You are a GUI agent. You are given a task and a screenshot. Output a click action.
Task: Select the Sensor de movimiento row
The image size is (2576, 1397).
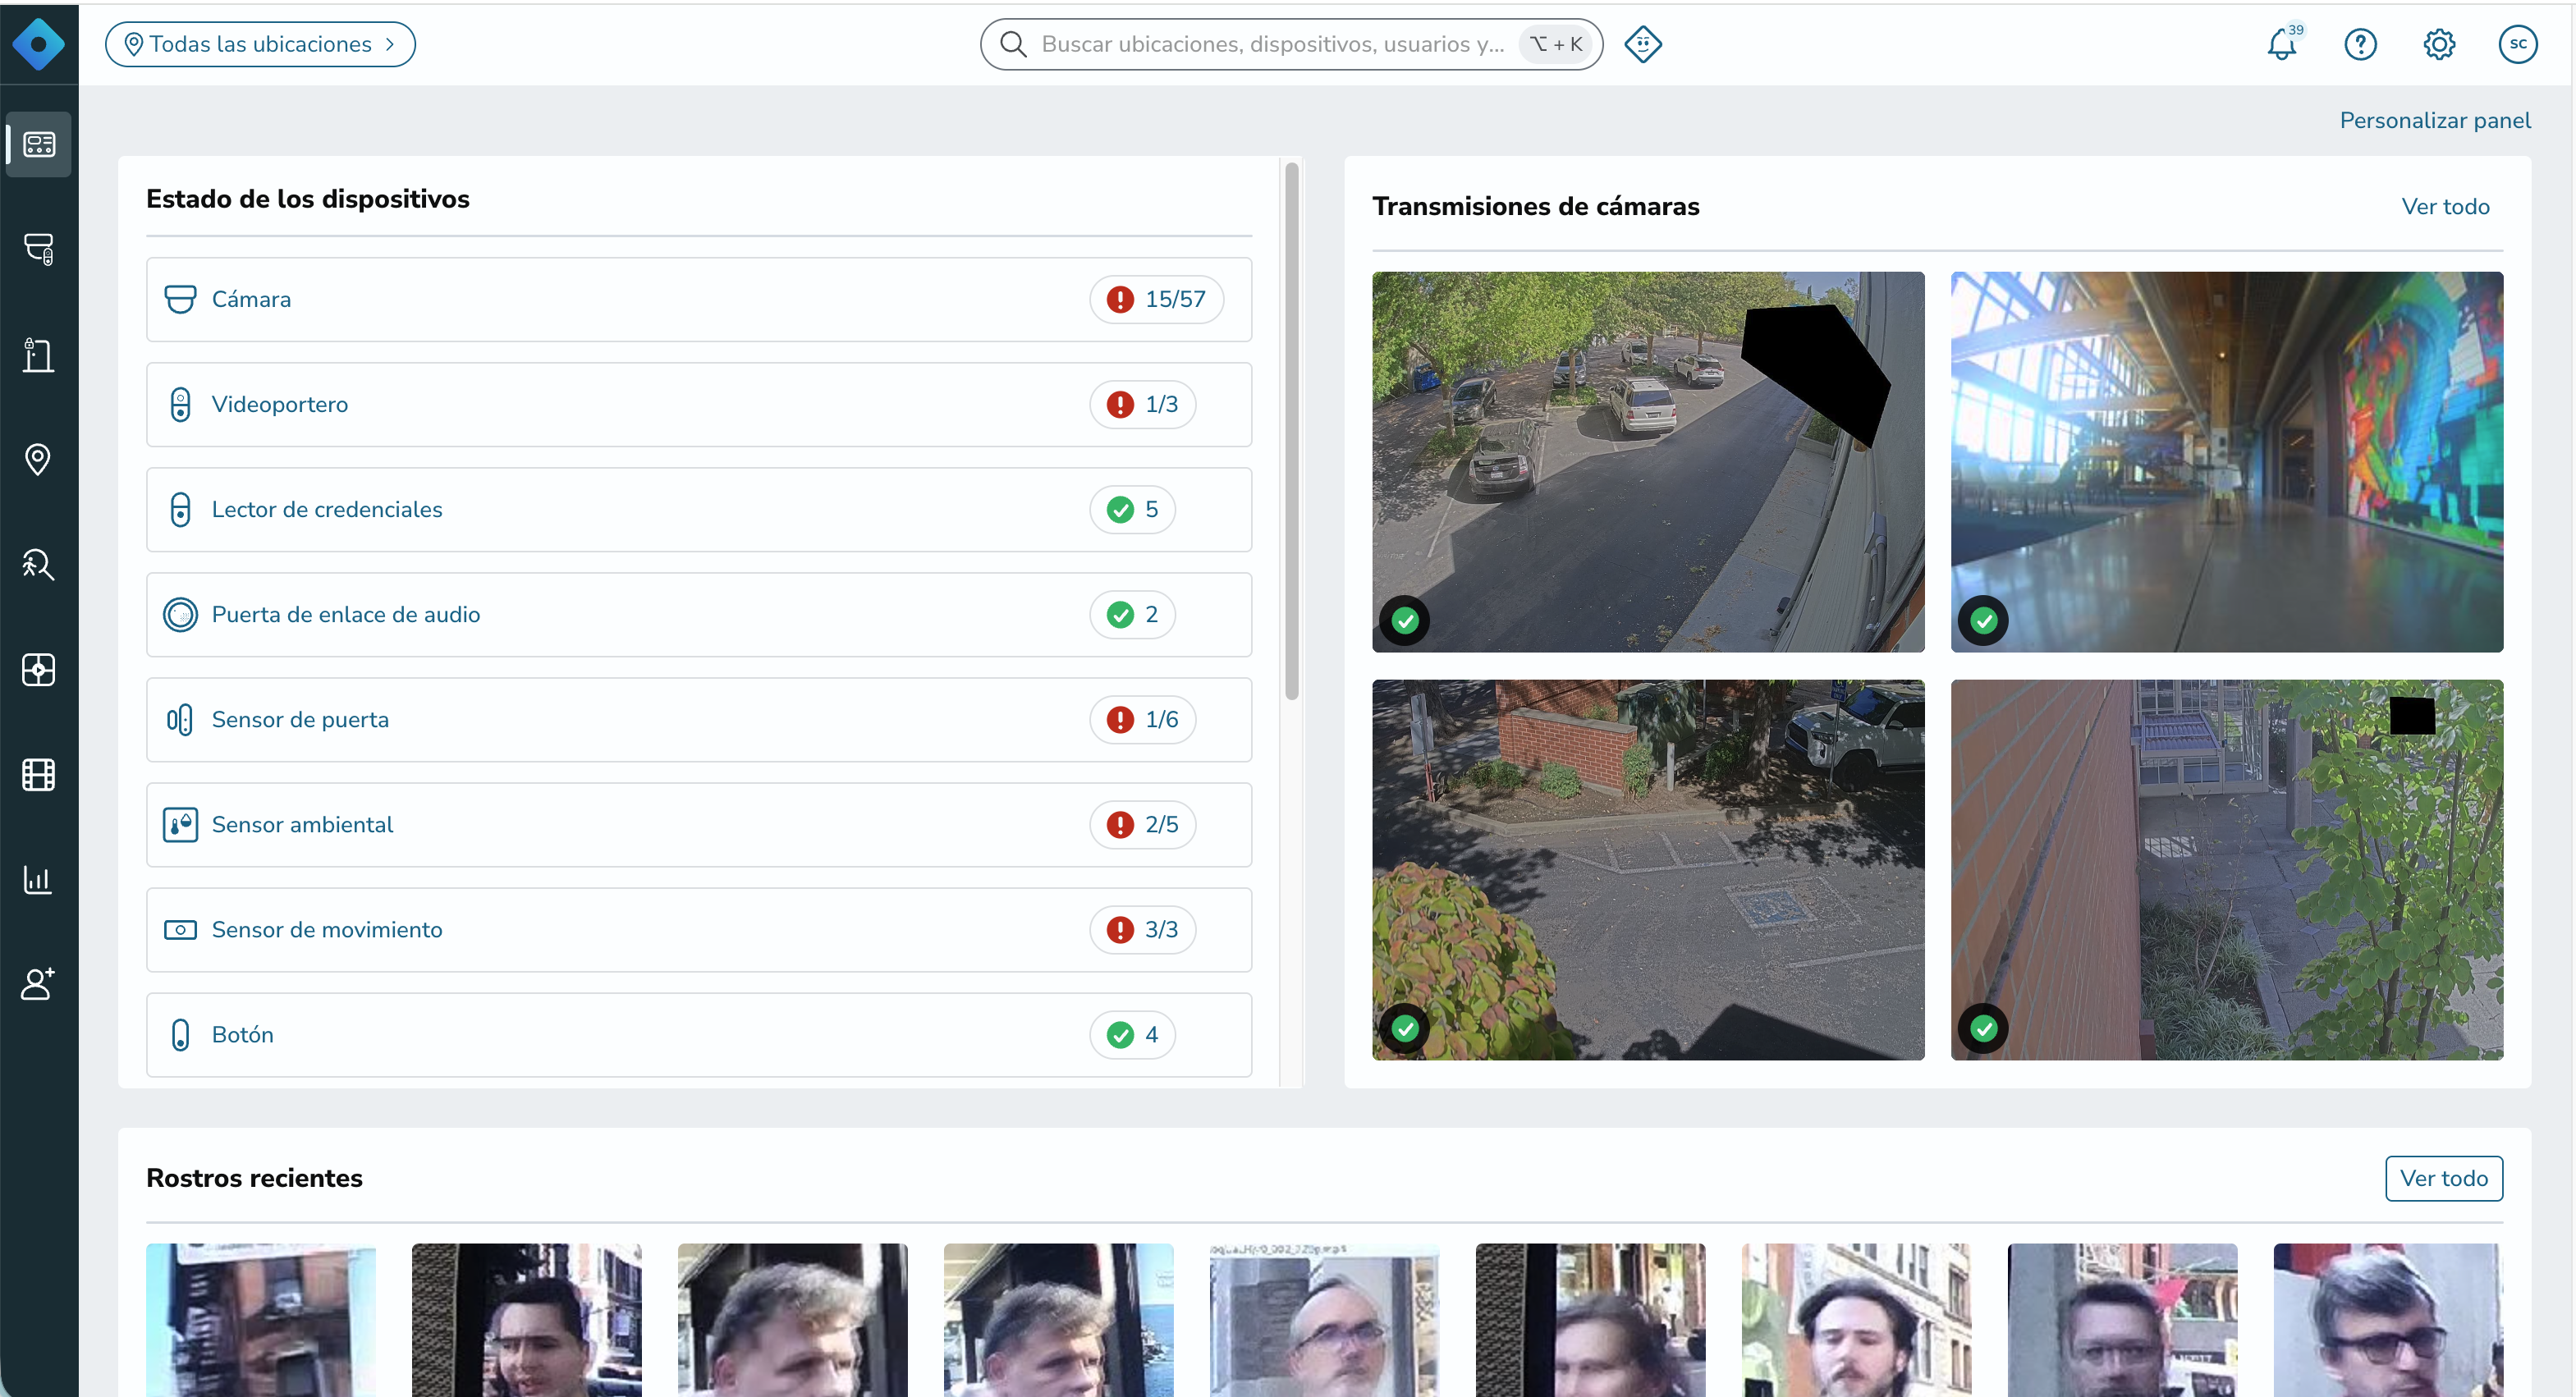(x=699, y=929)
